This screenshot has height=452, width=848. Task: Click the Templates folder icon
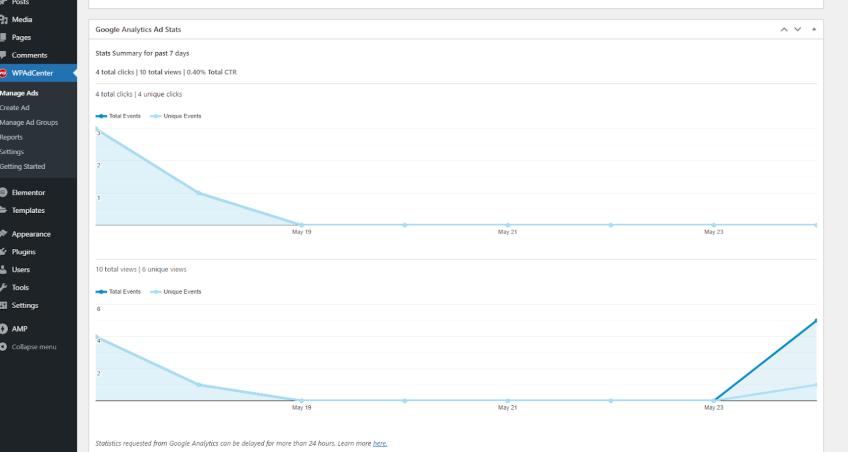point(3,210)
